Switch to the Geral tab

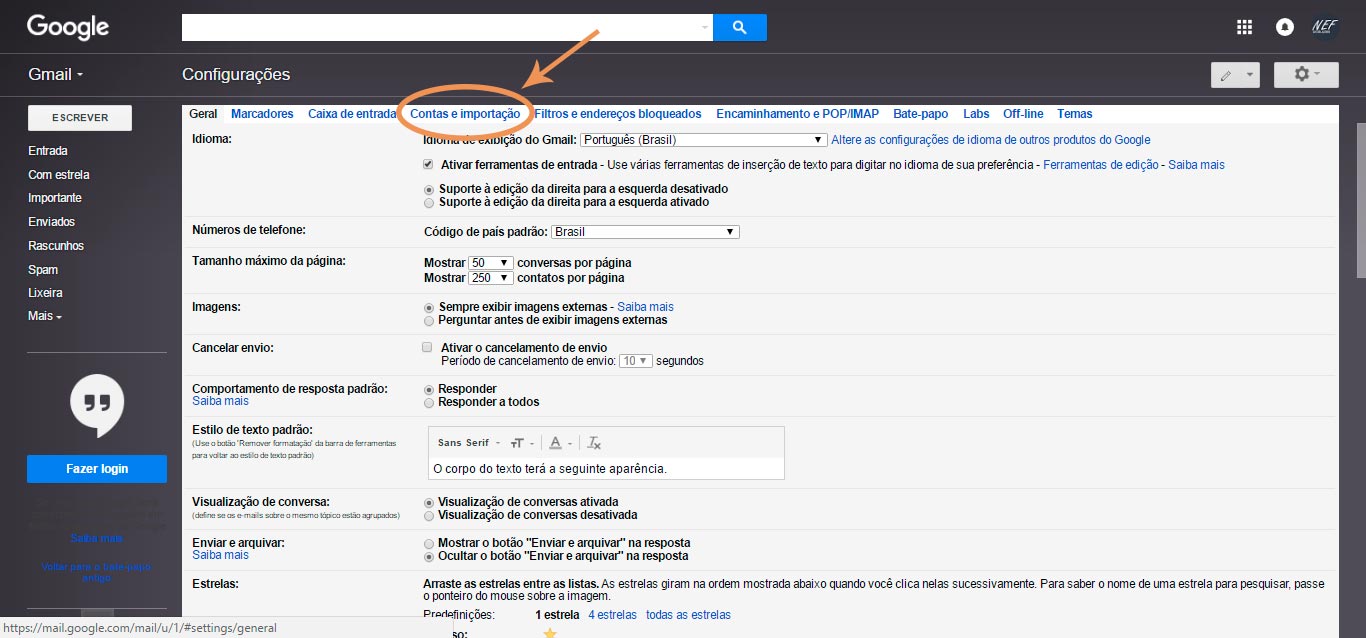[203, 114]
